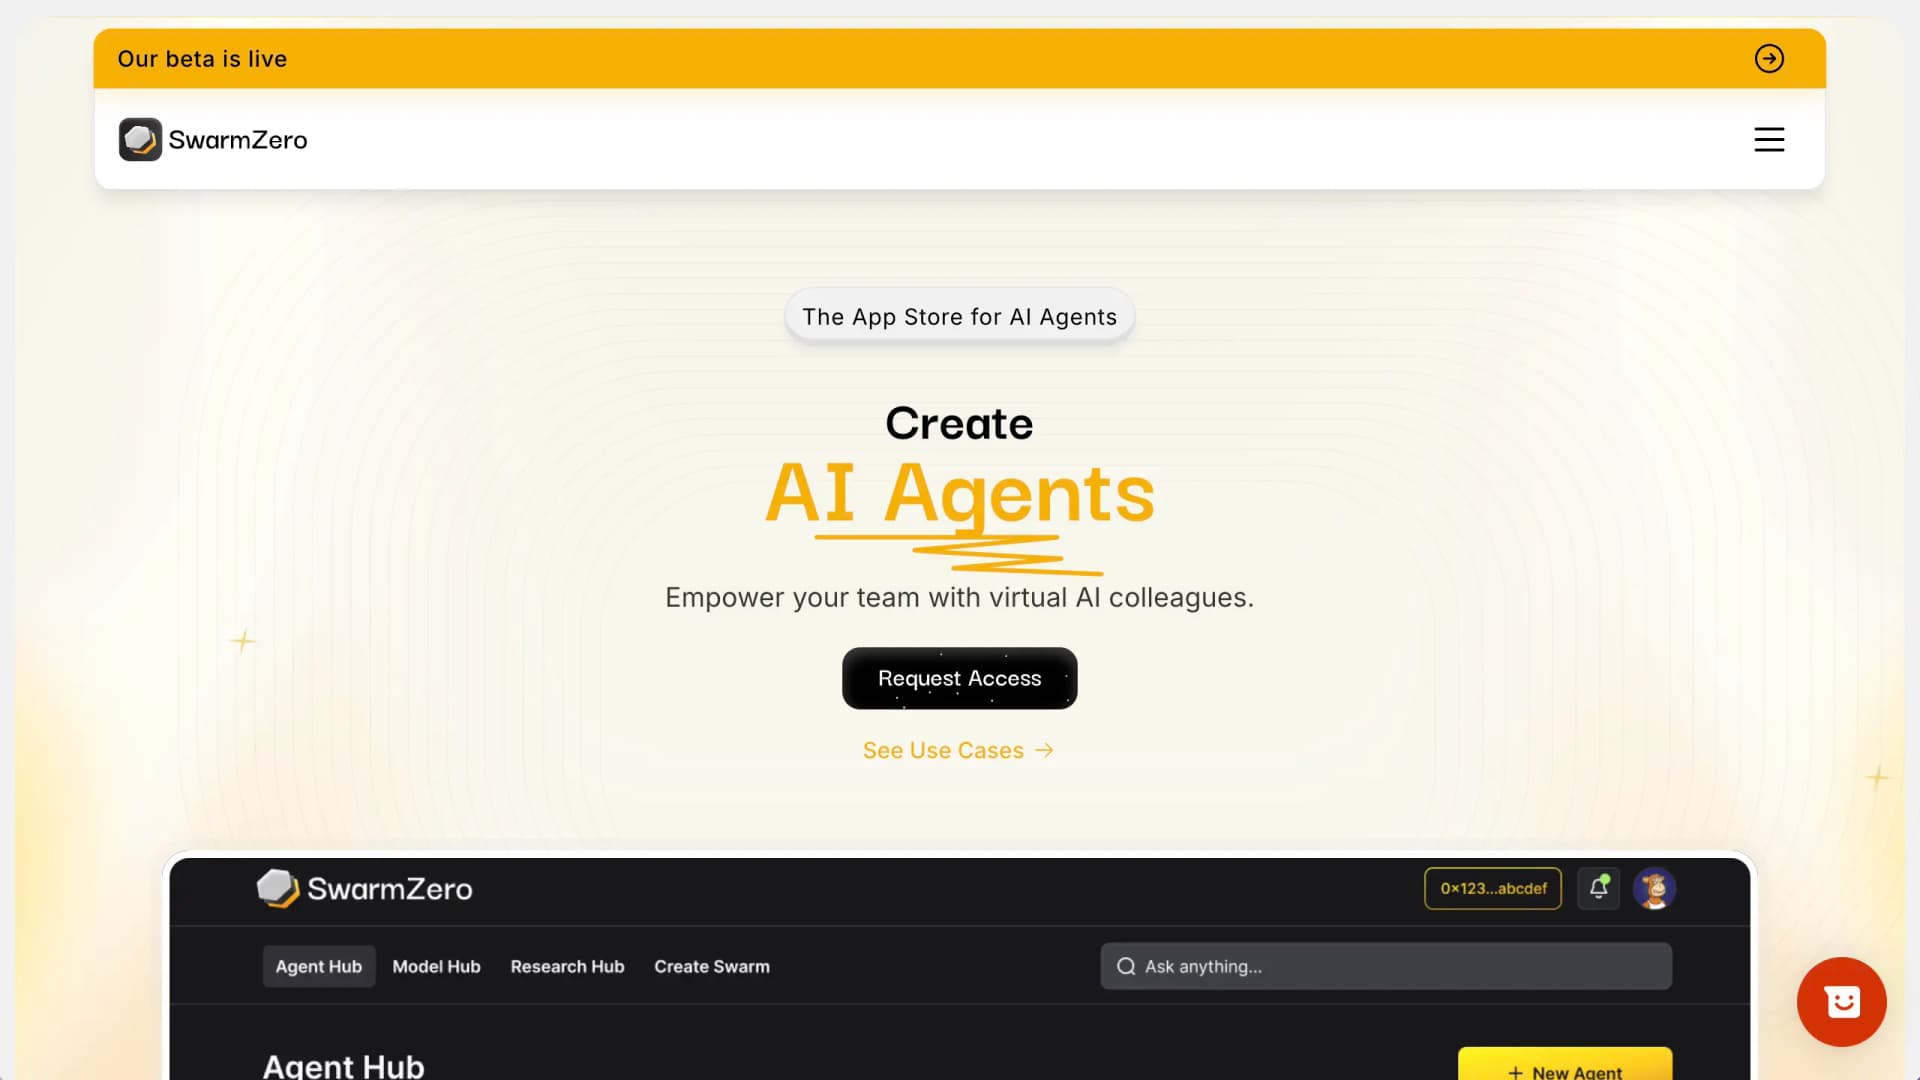
Task: Open the hamburger navigation menu
Action: 1769,140
